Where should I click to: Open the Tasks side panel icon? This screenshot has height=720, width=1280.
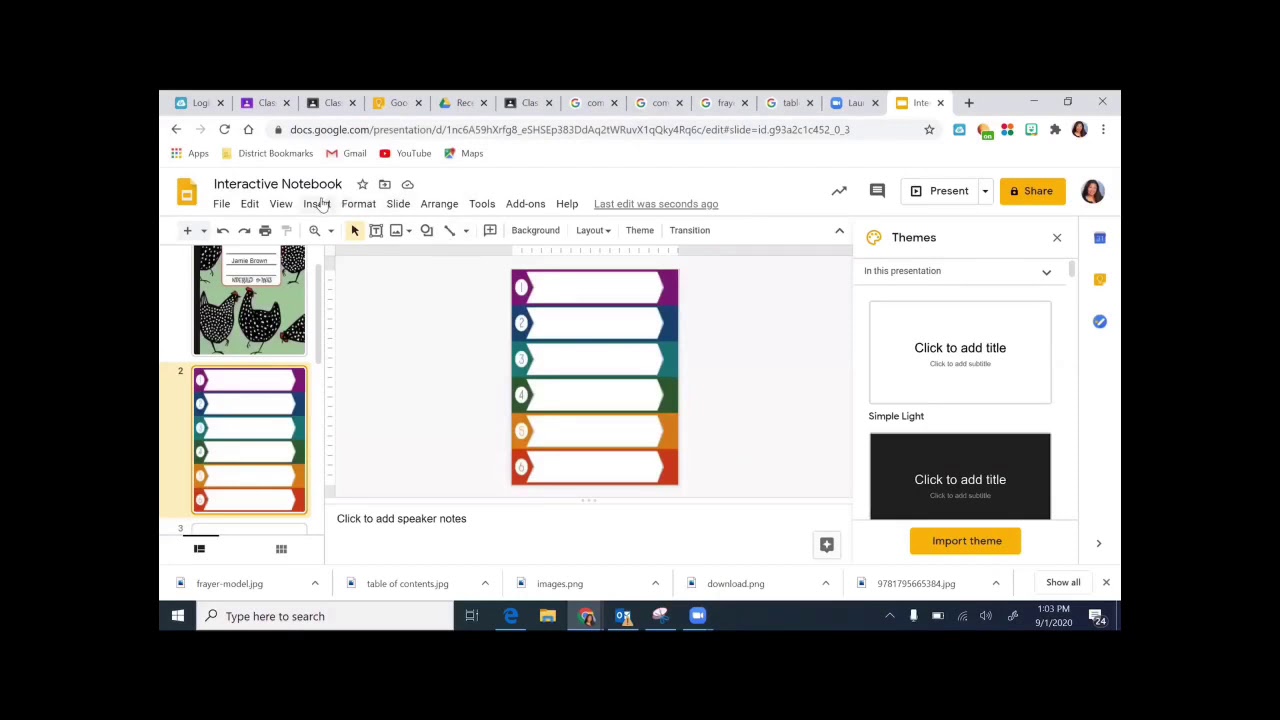pyautogui.click(x=1100, y=321)
